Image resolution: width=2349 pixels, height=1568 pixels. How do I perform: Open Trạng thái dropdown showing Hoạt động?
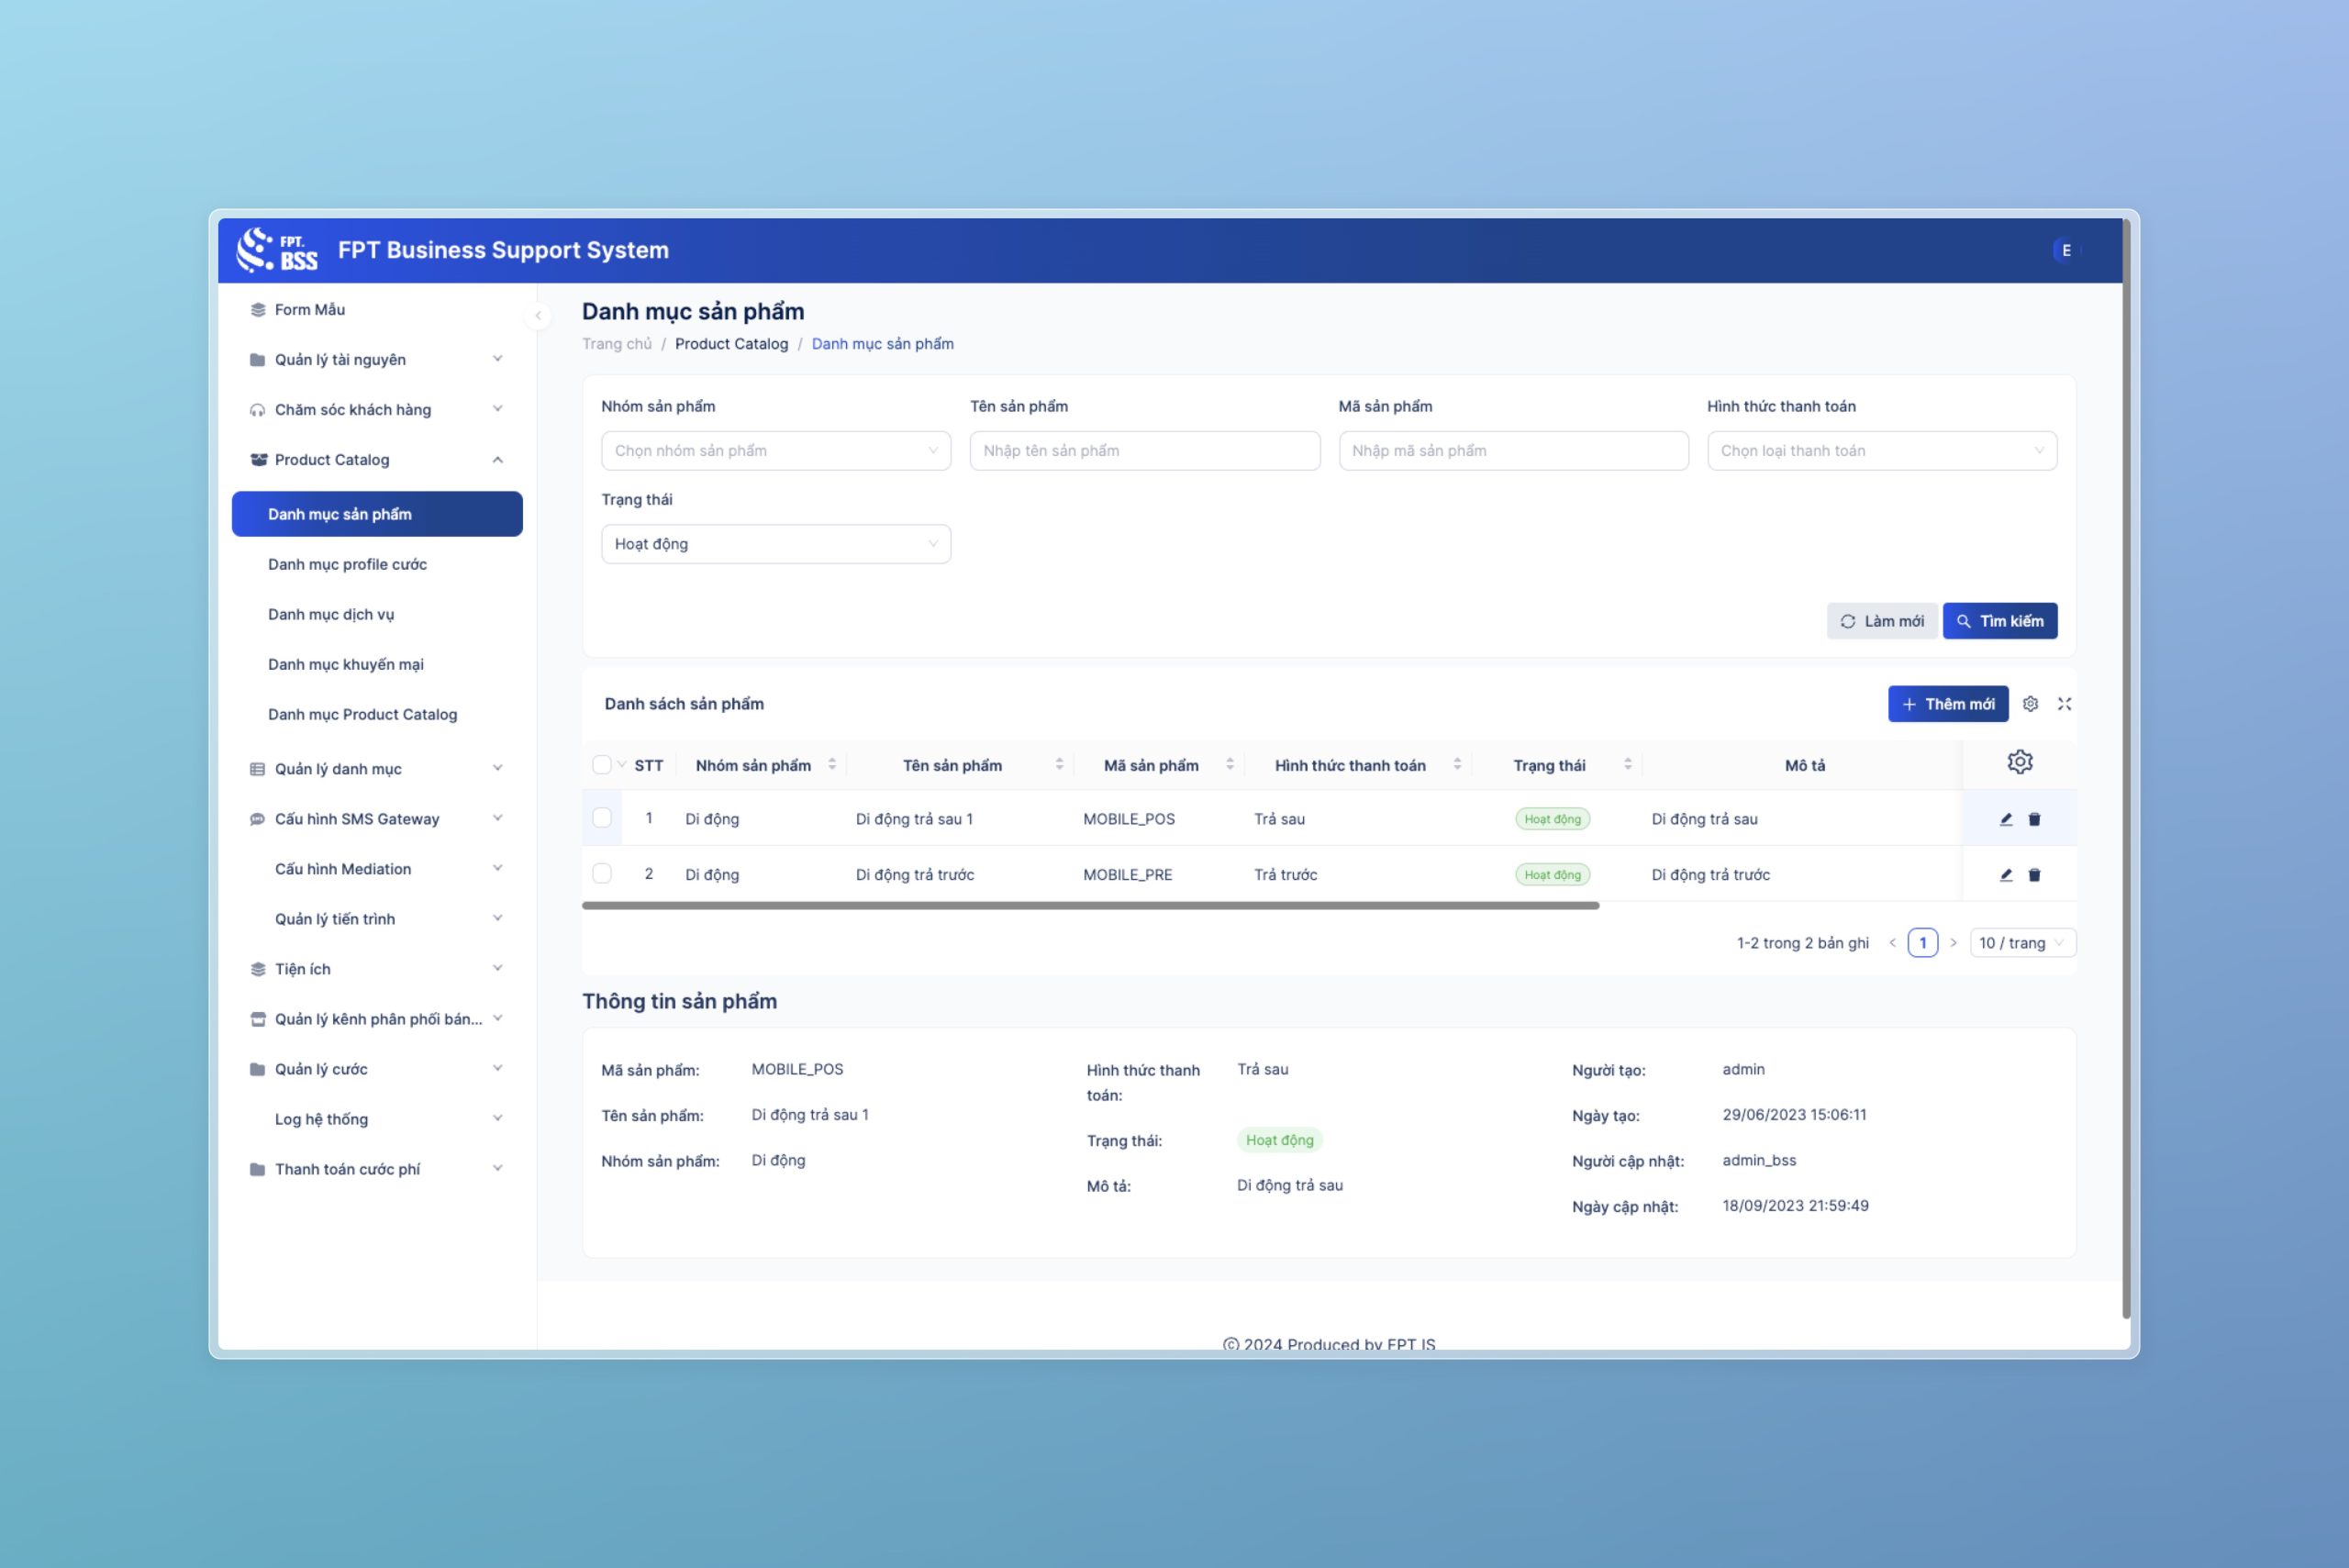click(772, 542)
